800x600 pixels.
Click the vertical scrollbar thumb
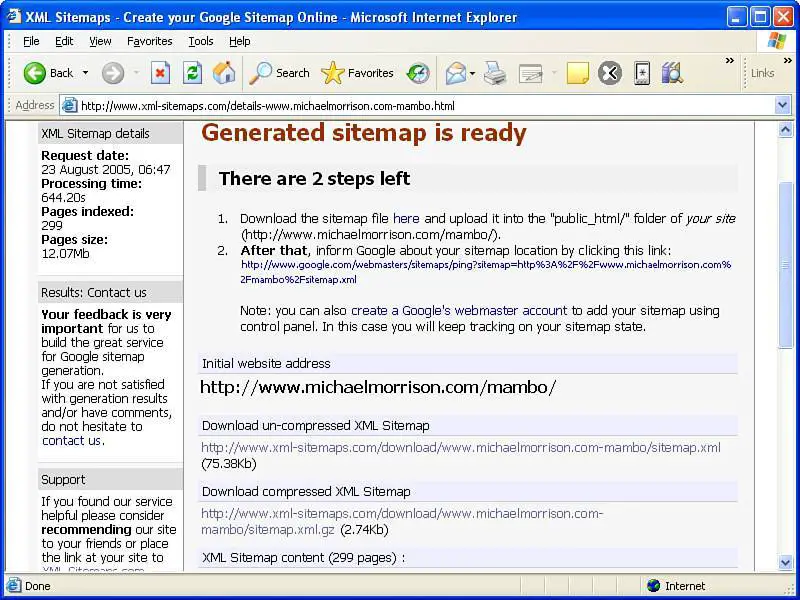(786, 265)
